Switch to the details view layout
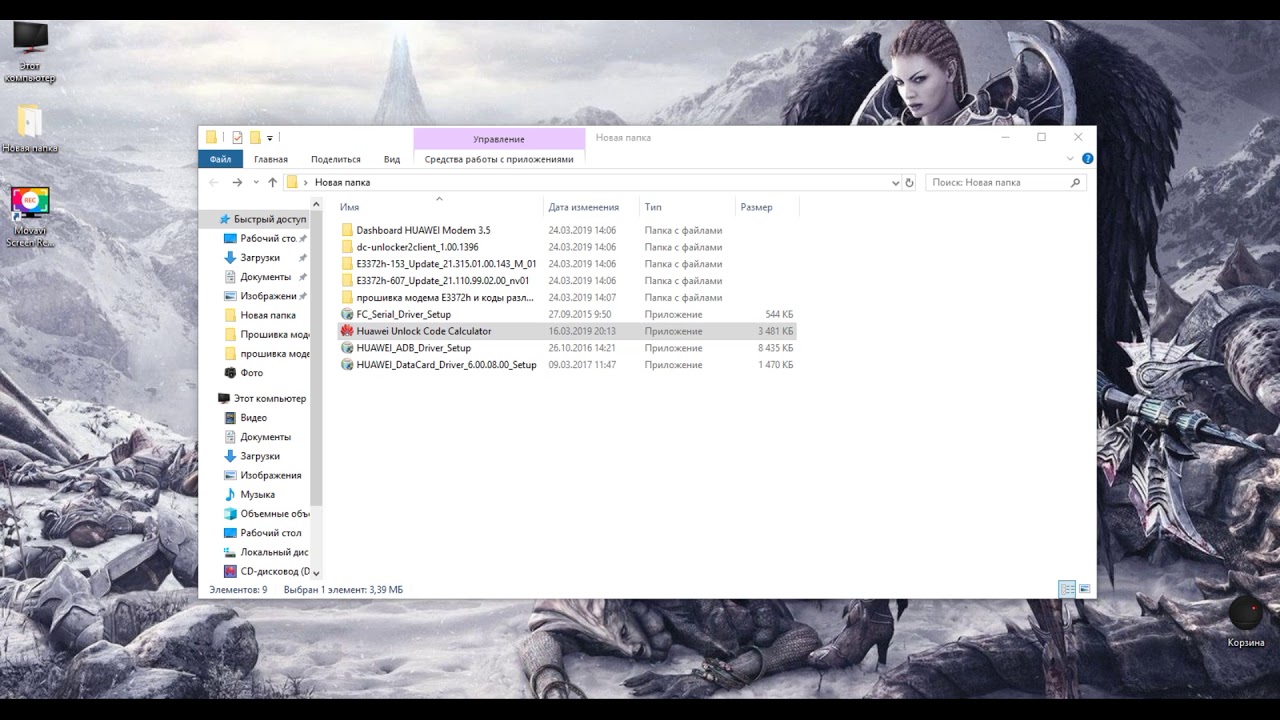Viewport: 1280px width, 720px height. tap(1067, 589)
